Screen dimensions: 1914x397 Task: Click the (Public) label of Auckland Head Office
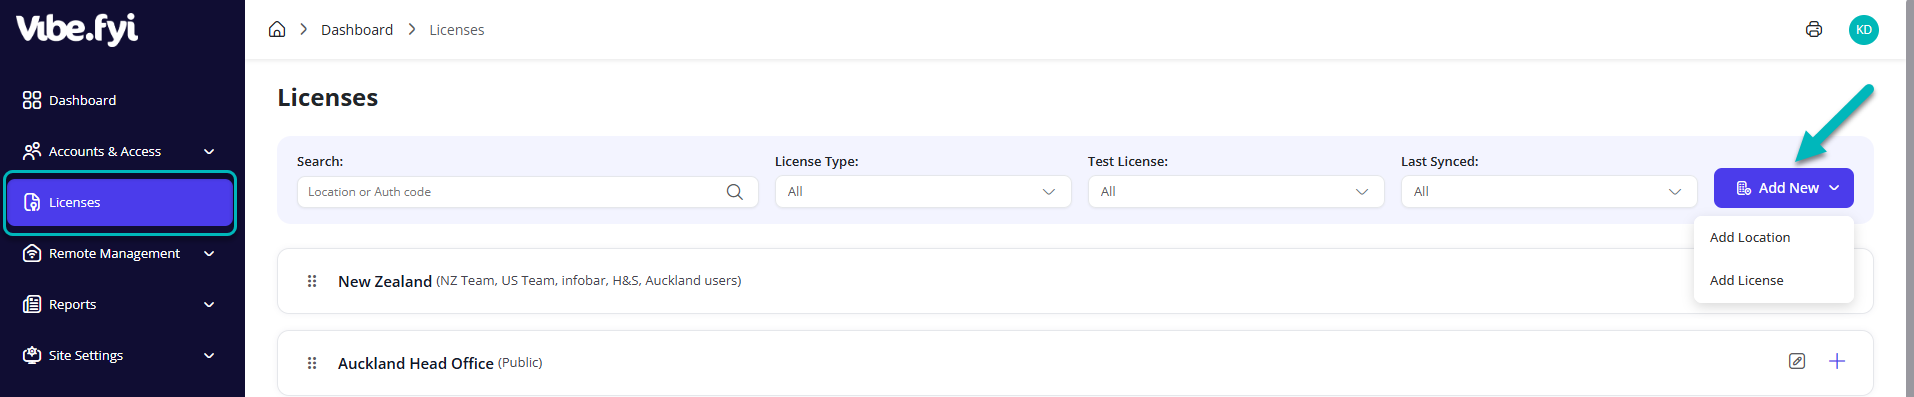click(x=520, y=363)
